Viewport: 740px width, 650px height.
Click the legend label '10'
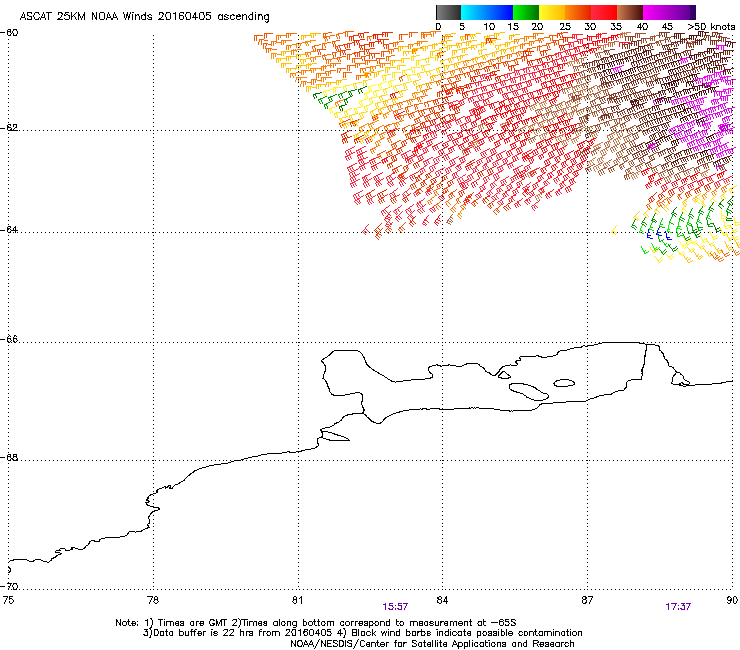489,27
